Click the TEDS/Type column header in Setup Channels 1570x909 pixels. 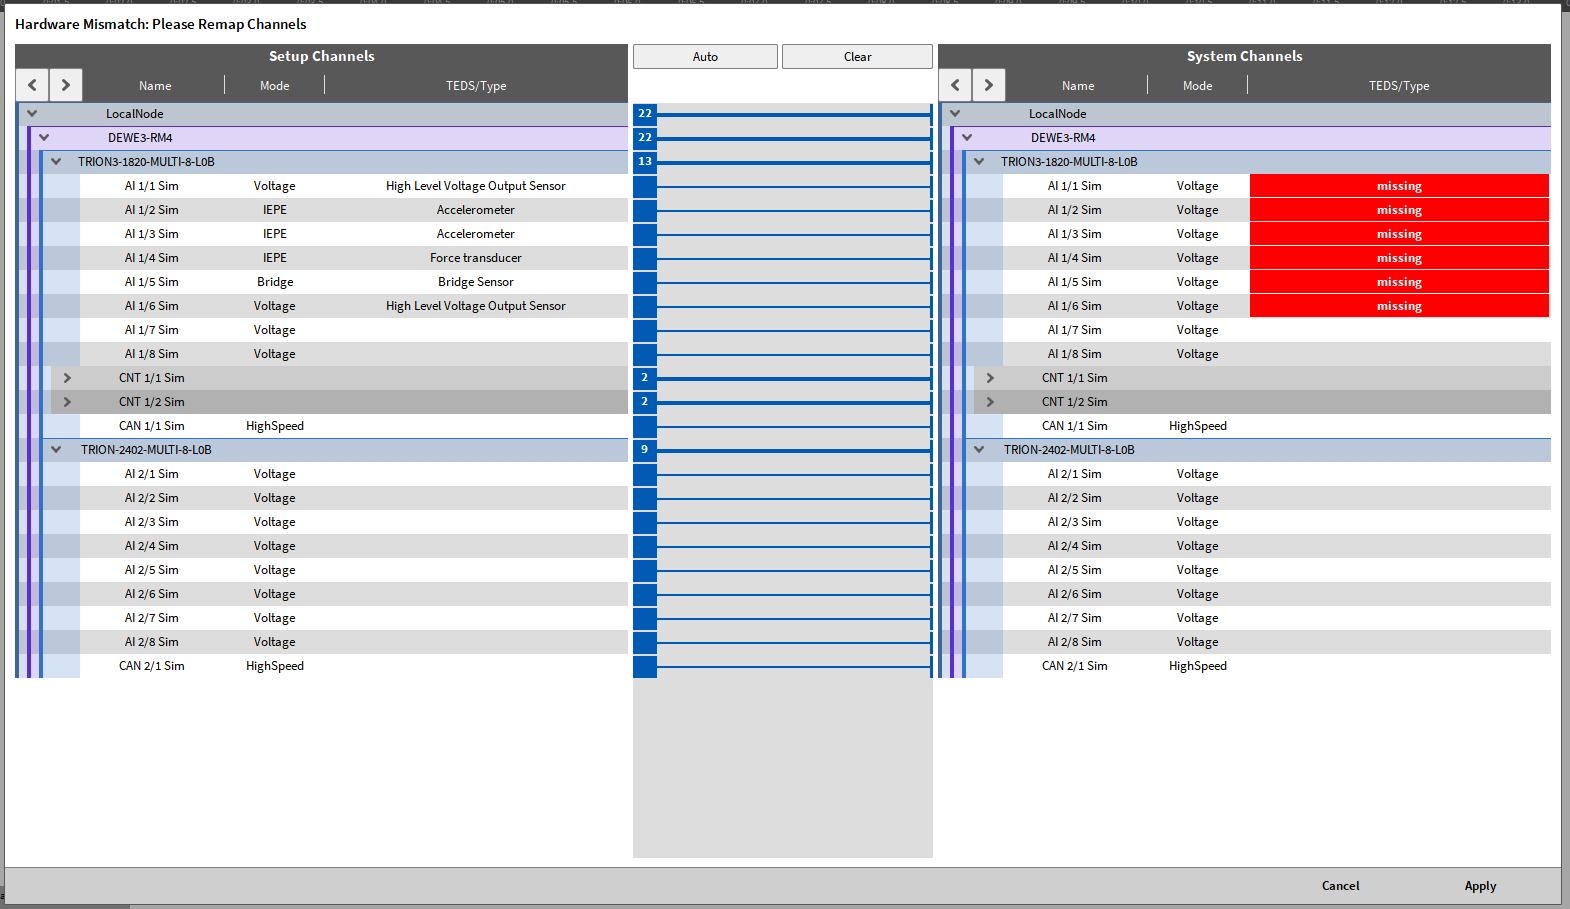pyautogui.click(x=476, y=86)
